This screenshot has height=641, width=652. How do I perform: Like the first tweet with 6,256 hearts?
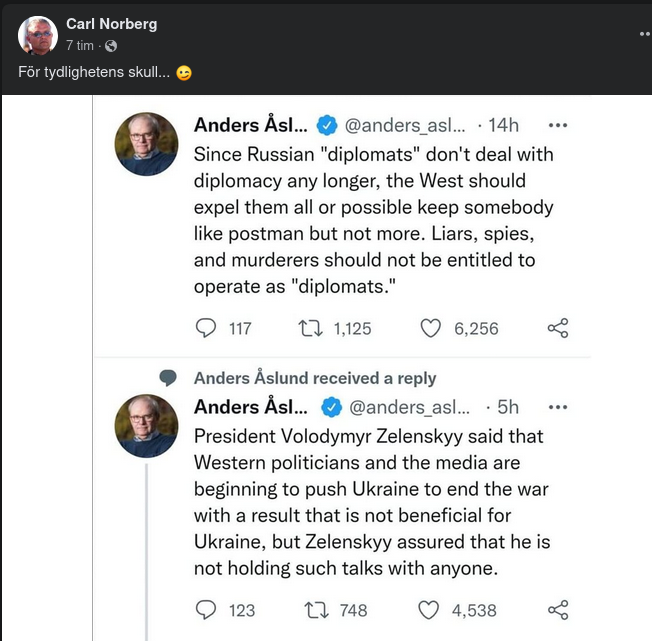(431, 328)
